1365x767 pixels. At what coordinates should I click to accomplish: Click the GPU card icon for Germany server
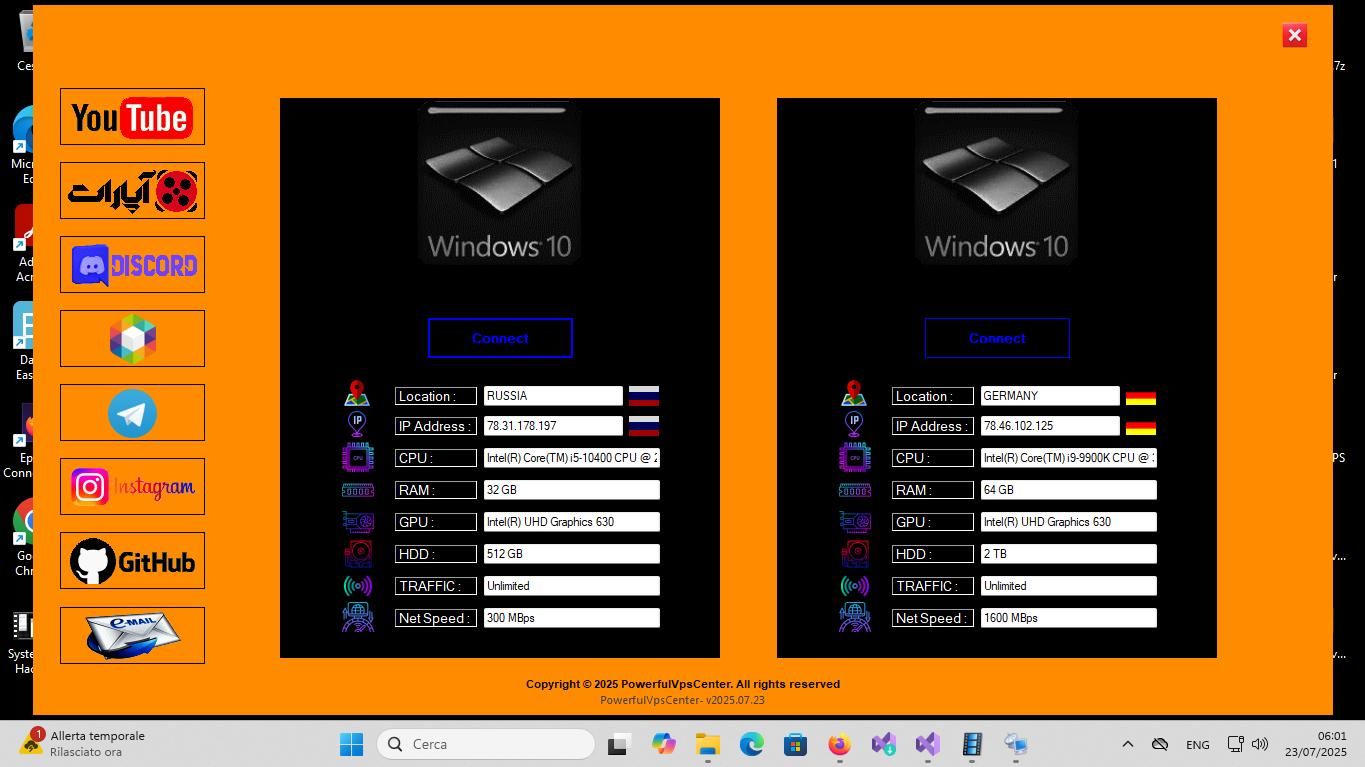[x=855, y=522]
